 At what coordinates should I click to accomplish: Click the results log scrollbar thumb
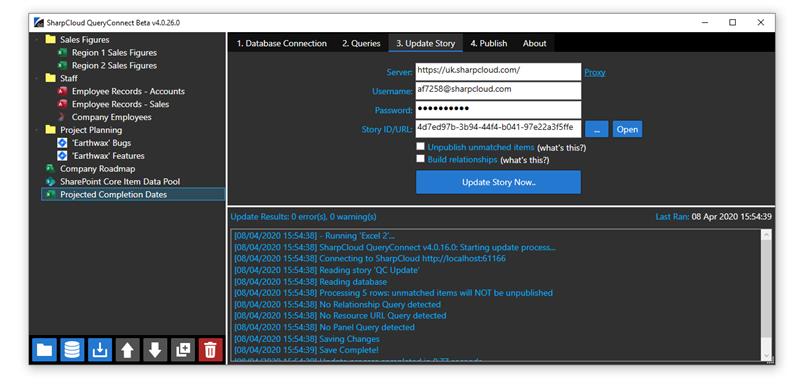click(x=766, y=289)
